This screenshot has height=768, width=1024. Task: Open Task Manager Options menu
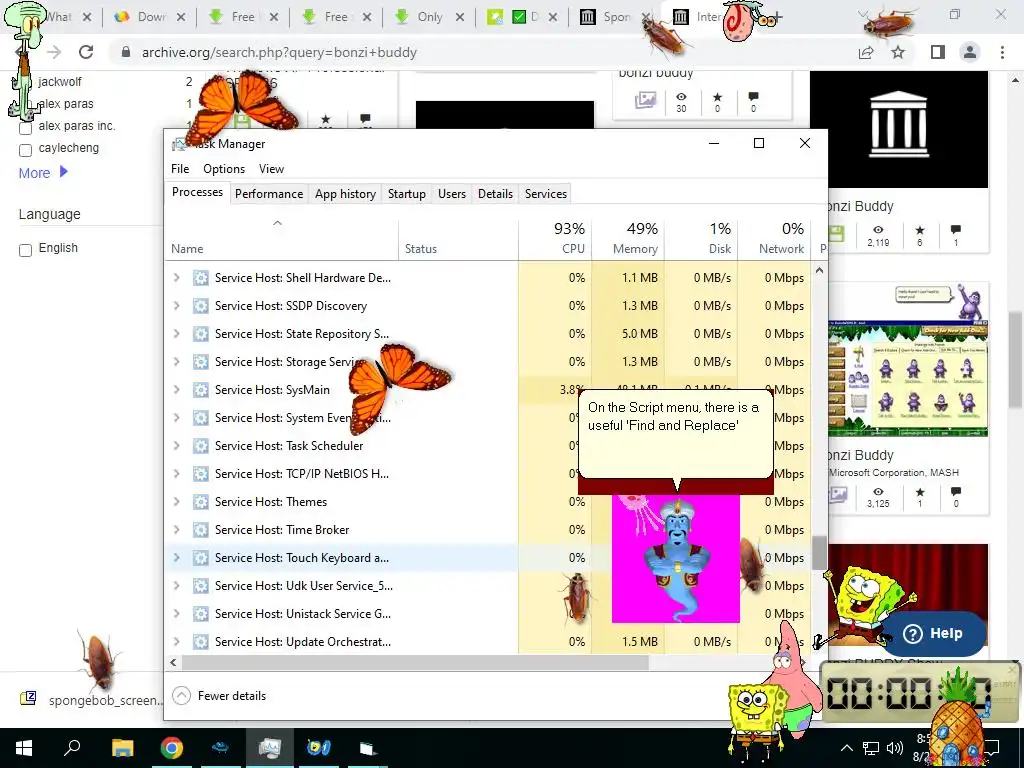coord(224,168)
